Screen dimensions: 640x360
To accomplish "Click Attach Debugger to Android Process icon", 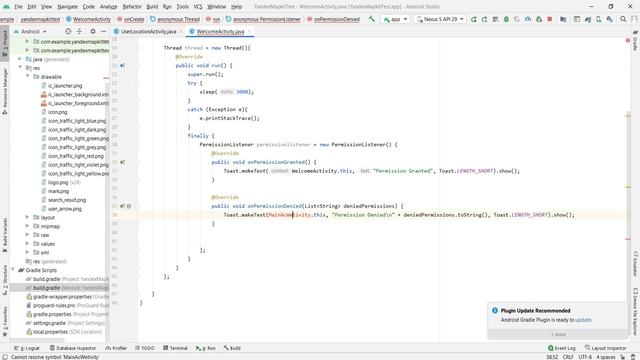I will click(x=539, y=19).
